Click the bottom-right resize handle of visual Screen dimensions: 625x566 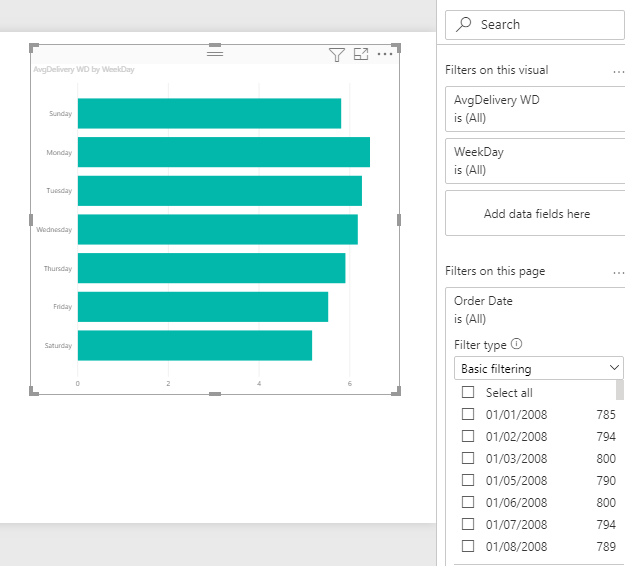coord(396,391)
